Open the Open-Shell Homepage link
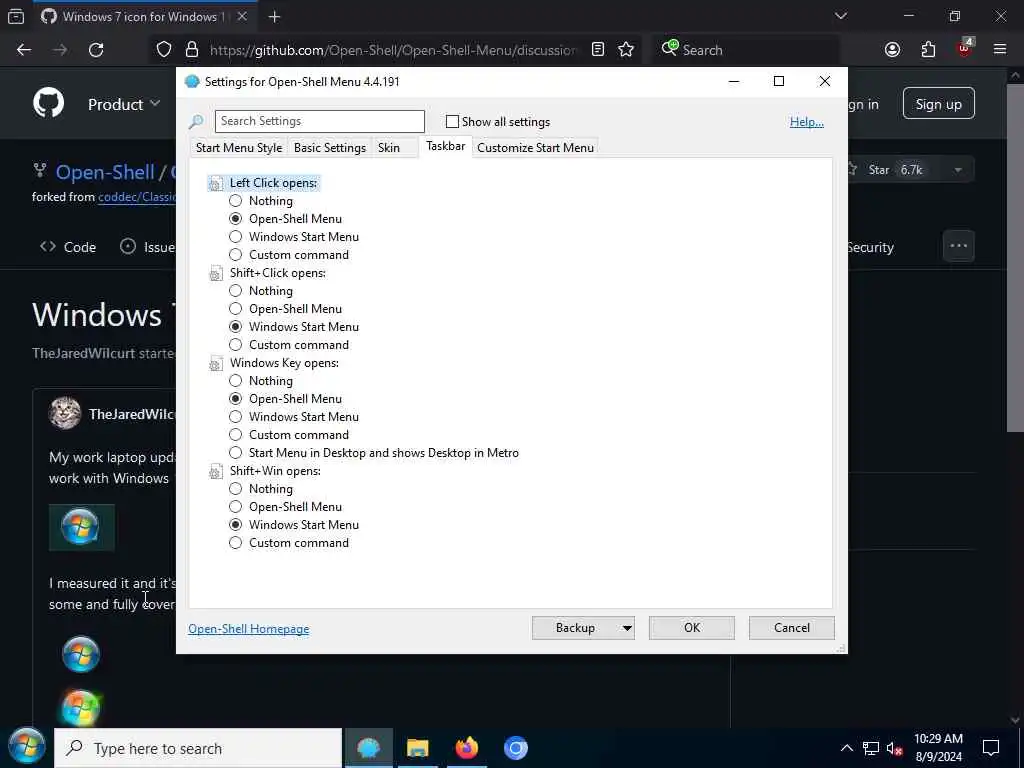The height and width of the screenshot is (768, 1024). [249, 629]
